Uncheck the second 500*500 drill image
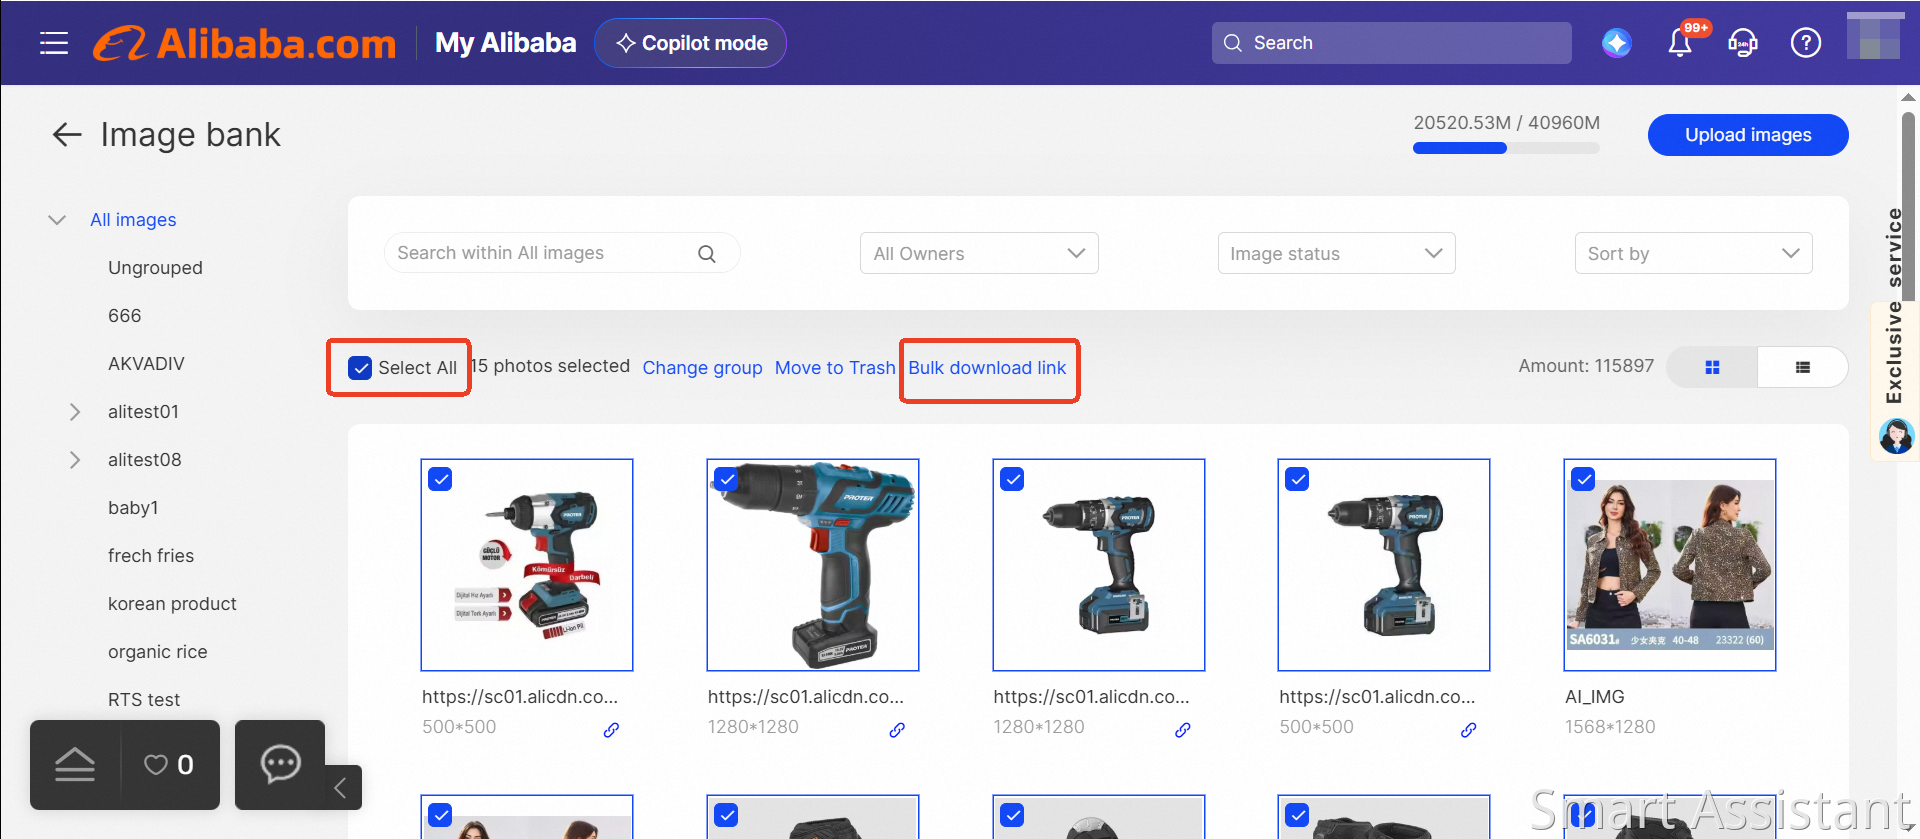This screenshot has width=1920, height=839. pos(1297,479)
